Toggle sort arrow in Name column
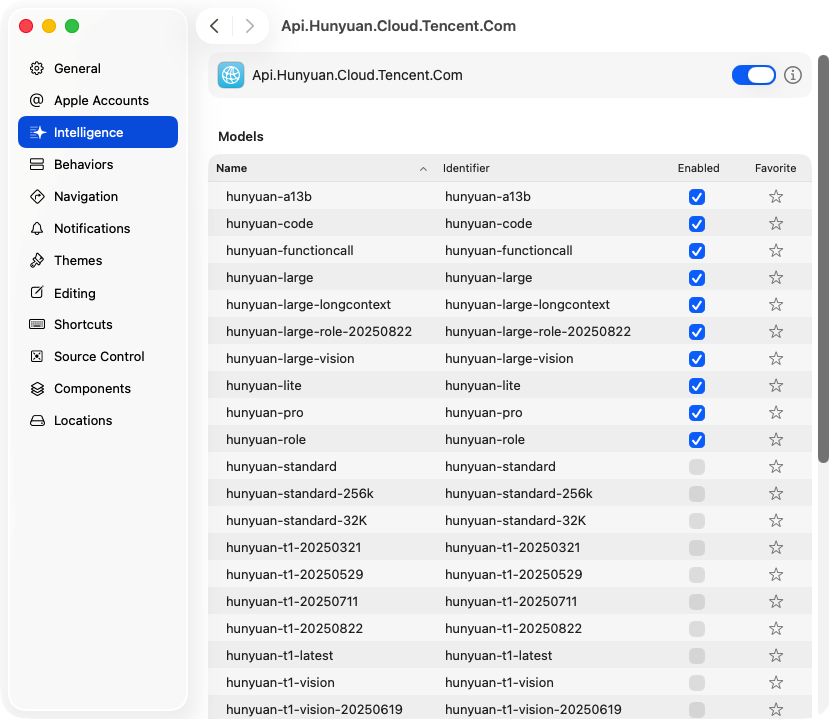The width and height of the screenshot is (832, 719). (x=423, y=169)
